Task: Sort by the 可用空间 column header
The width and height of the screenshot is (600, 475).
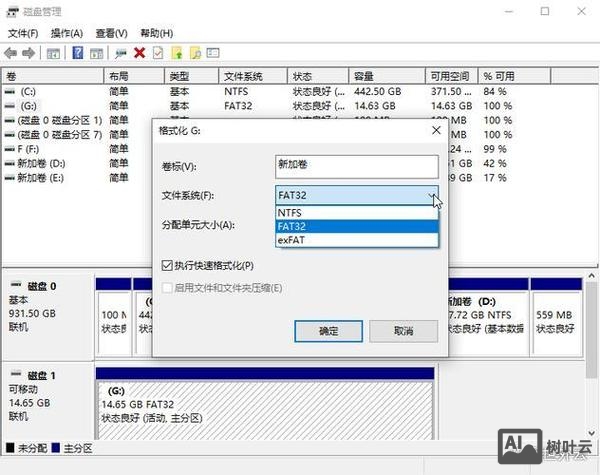Action: 452,76
